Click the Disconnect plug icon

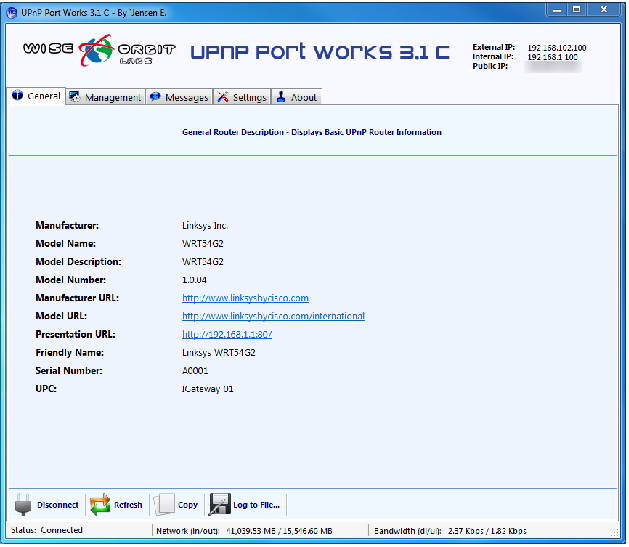pyautogui.click(x=23, y=504)
